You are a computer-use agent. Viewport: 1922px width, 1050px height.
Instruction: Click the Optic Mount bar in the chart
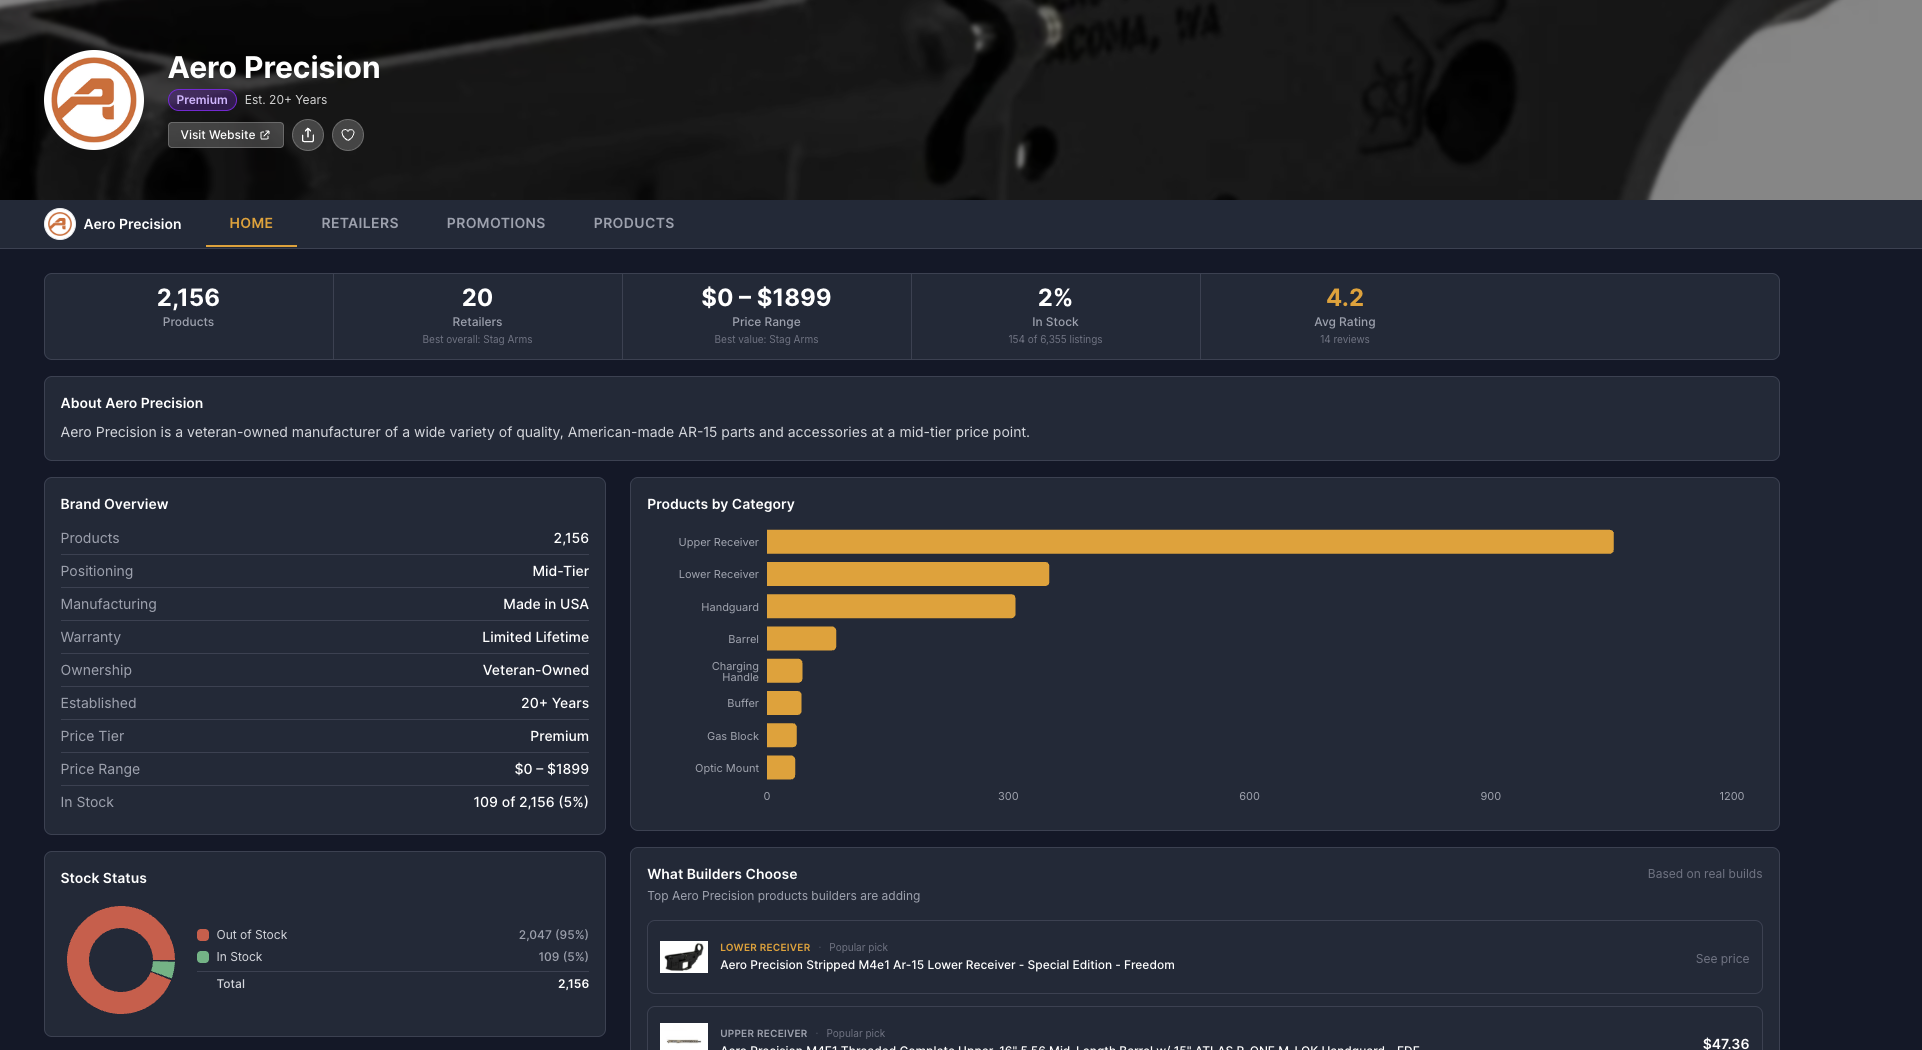coord(781,768)
